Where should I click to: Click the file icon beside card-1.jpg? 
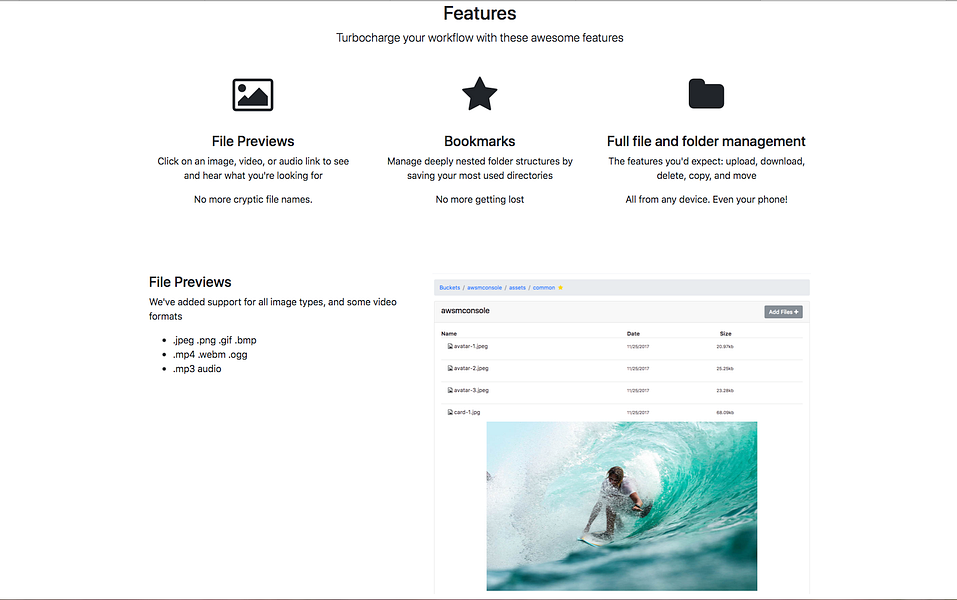(x=450, y=412)
